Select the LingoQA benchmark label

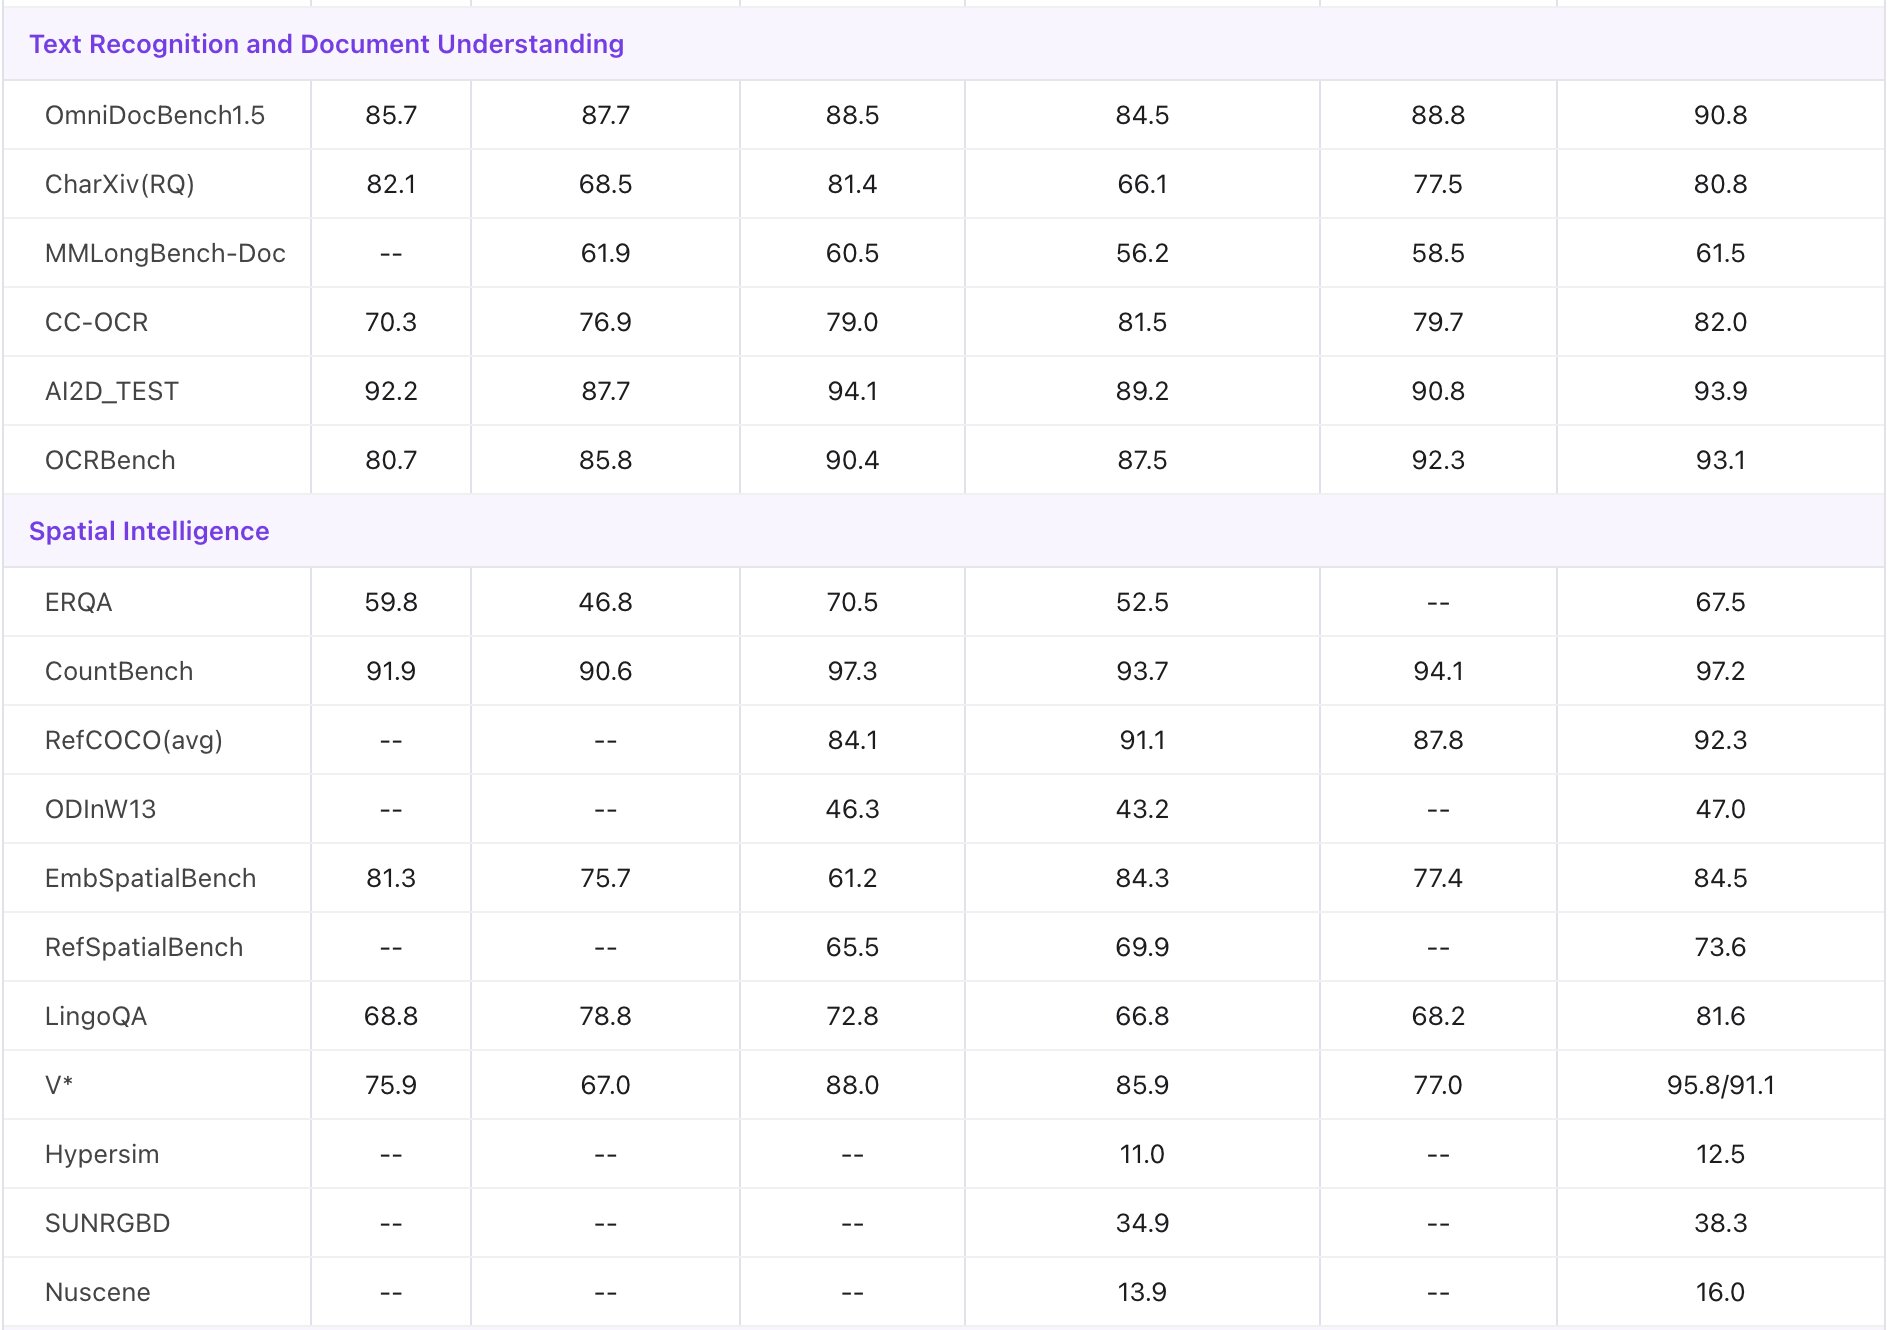point(96,1016)
